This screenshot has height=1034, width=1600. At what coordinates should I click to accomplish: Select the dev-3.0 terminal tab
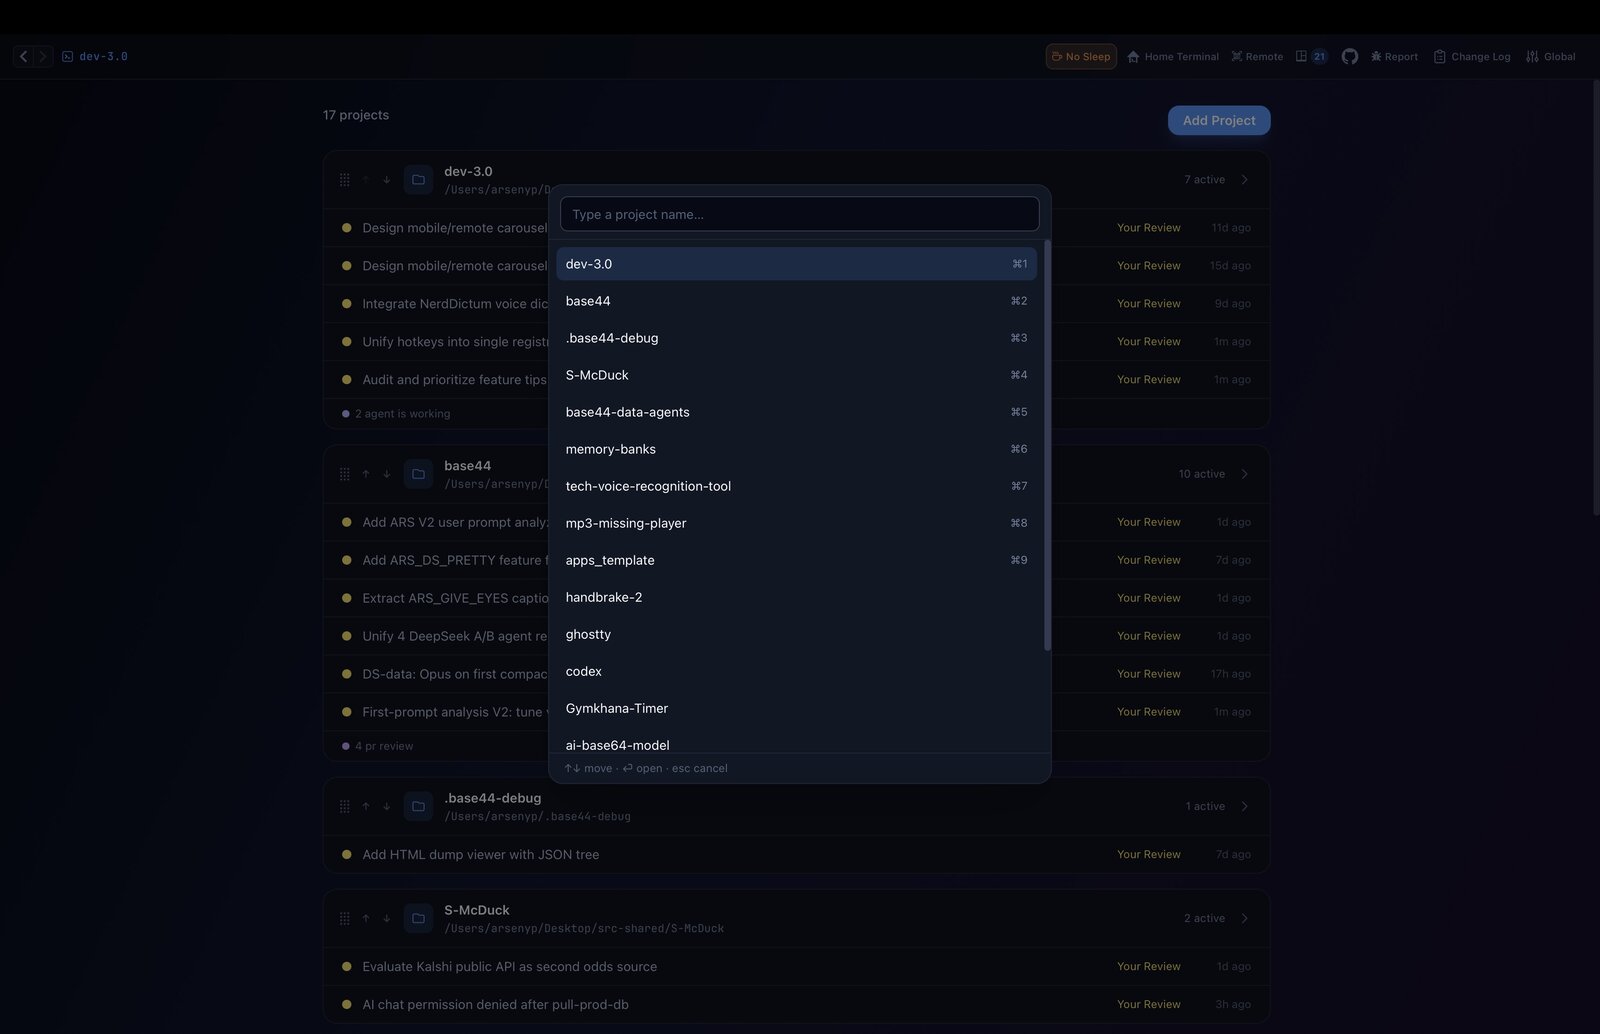point(95,57)
